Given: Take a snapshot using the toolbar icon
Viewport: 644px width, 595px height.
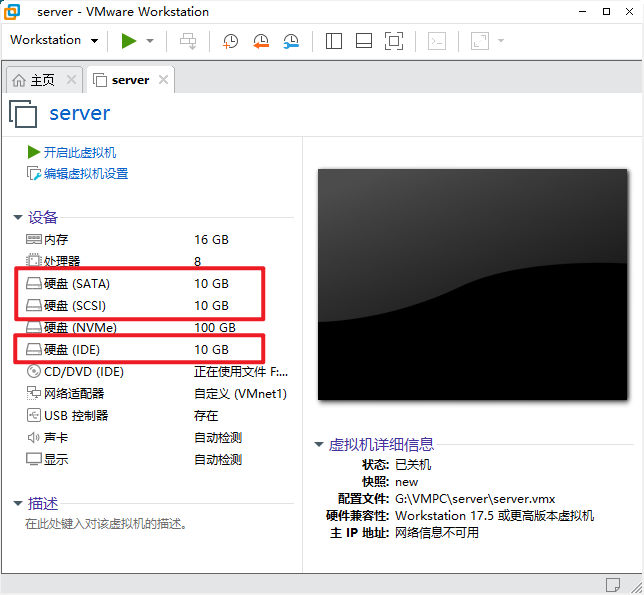Looking at the screenshot, I should [230, 41].
